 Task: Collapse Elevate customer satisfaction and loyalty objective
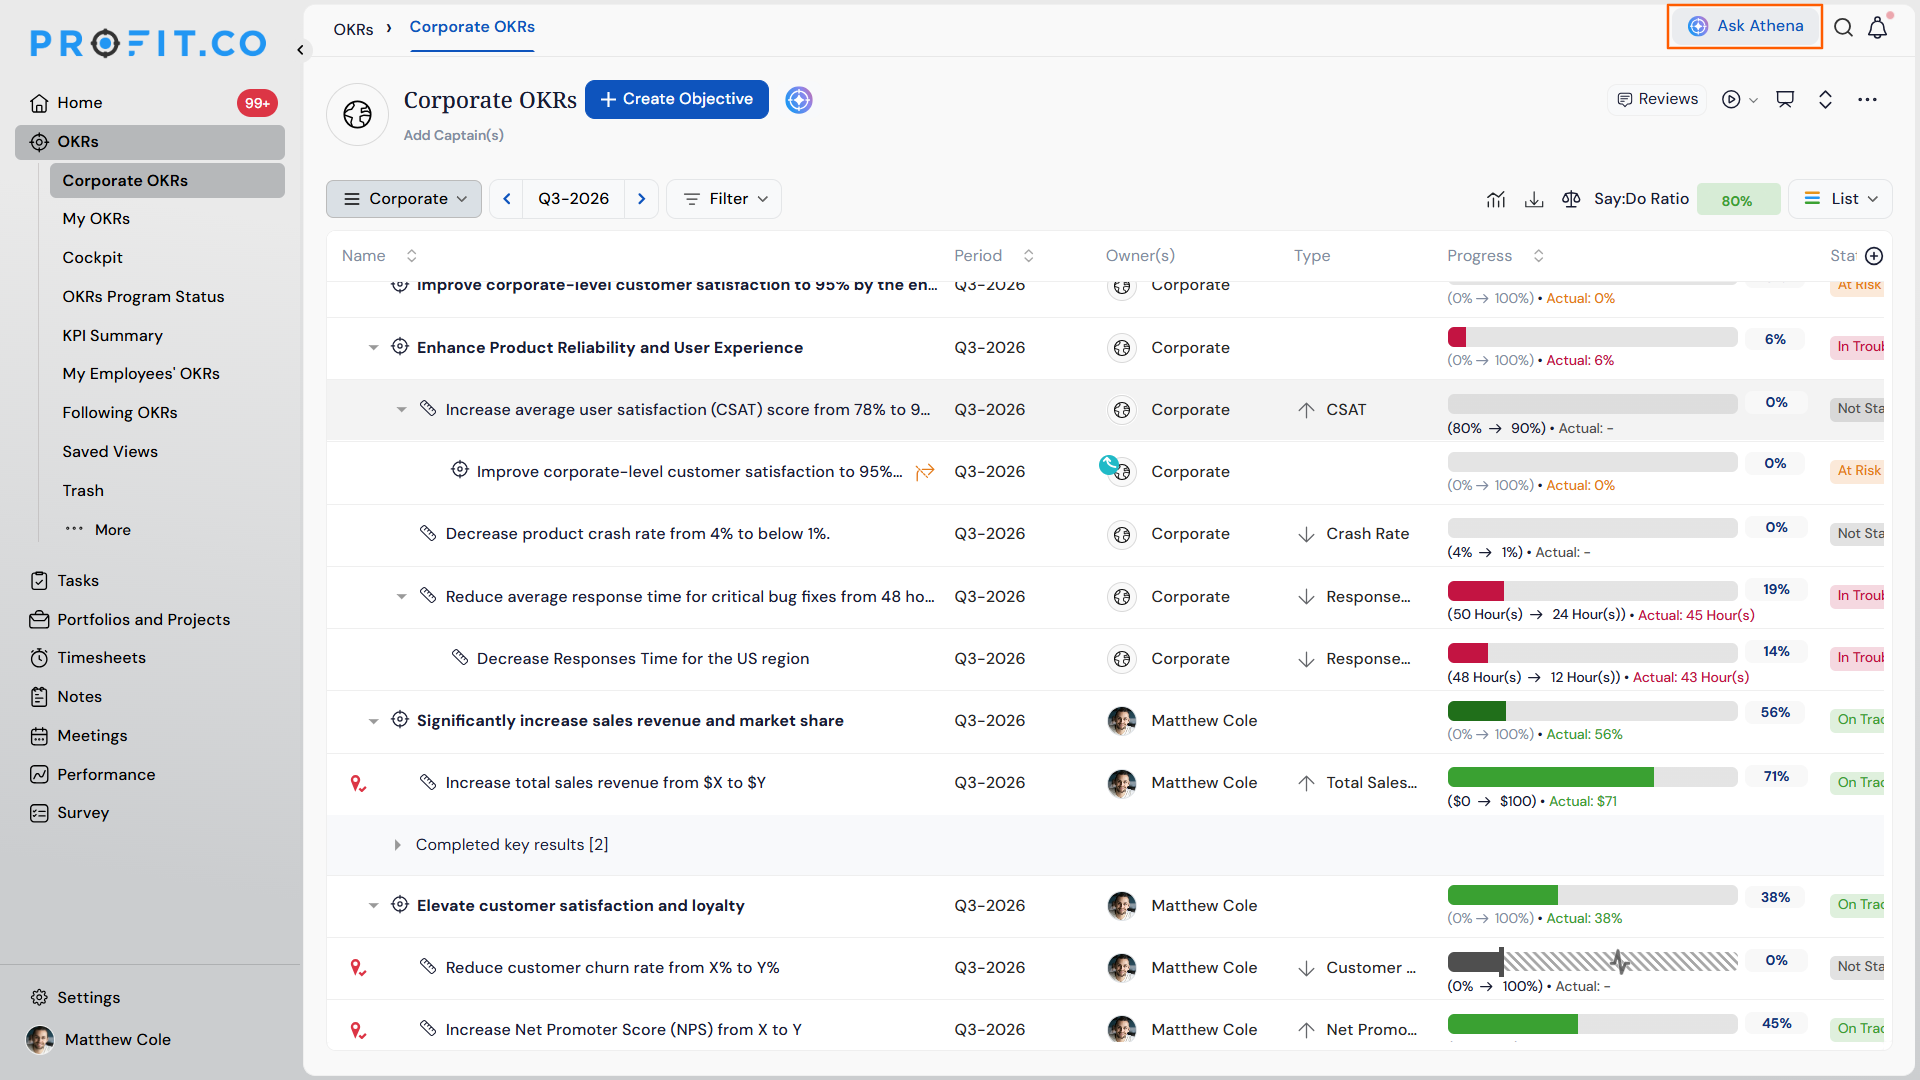click(373, 906)
